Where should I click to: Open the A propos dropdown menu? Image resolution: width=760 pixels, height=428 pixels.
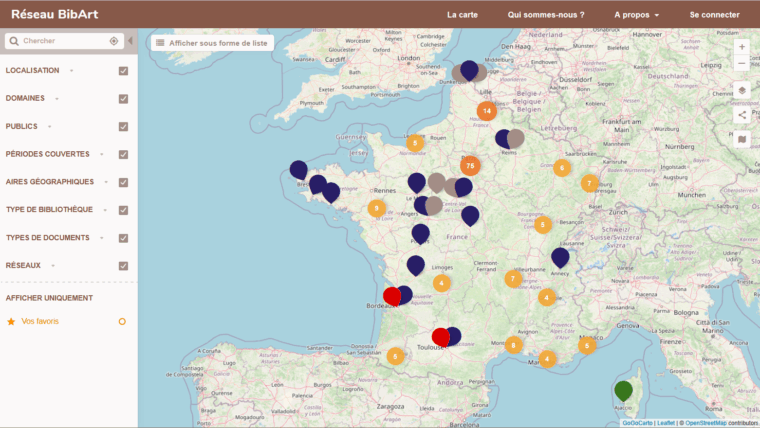(x=636, y=15)
